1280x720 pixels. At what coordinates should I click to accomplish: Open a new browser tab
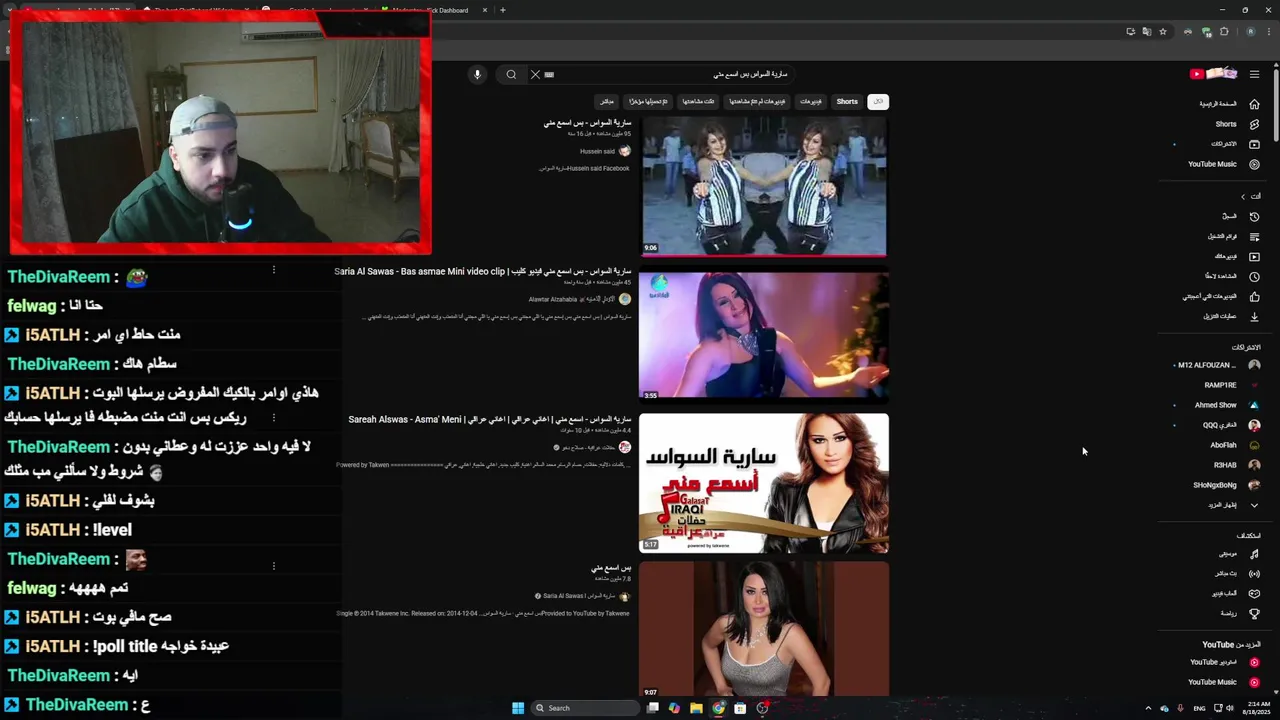click(502, 10)
